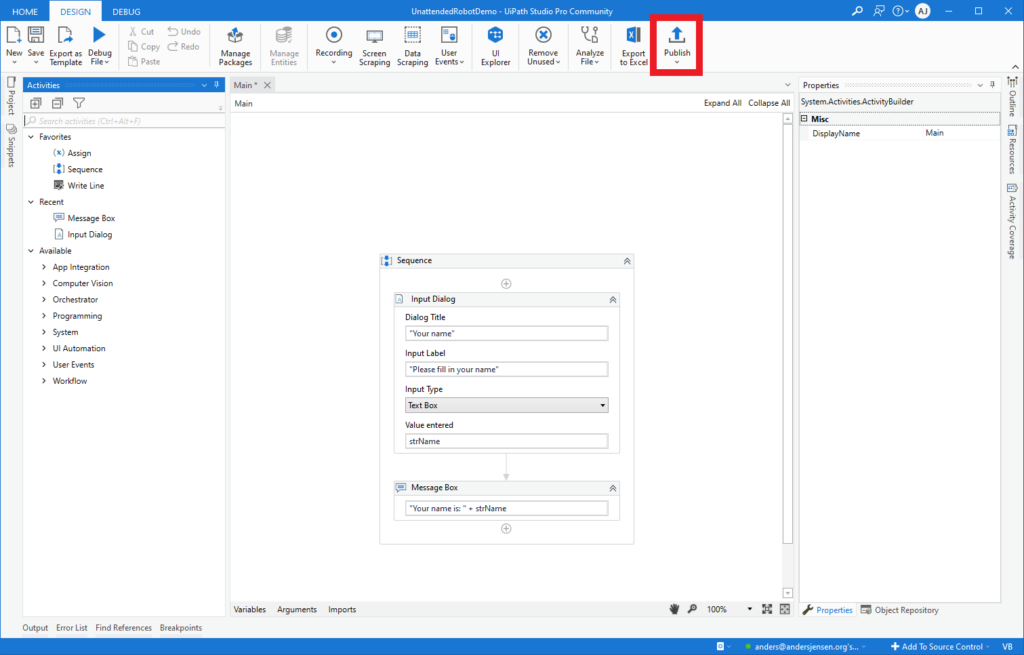
Task: Open the Output panel
Action: point(35,628)
